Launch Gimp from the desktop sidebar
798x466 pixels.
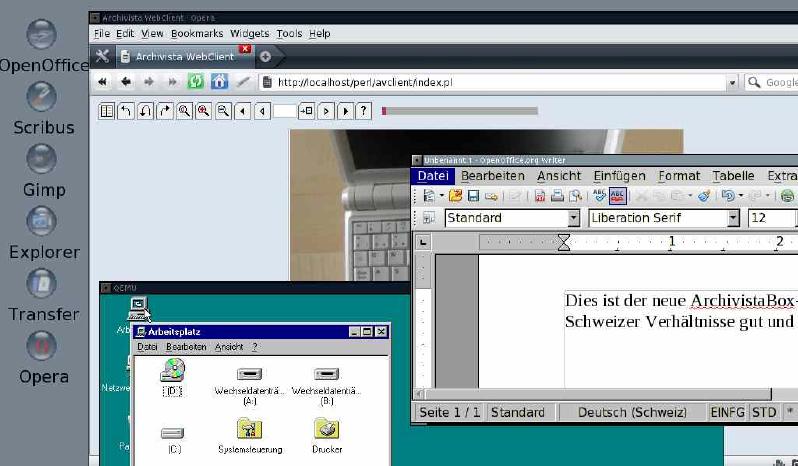click(x=42, y=159)
